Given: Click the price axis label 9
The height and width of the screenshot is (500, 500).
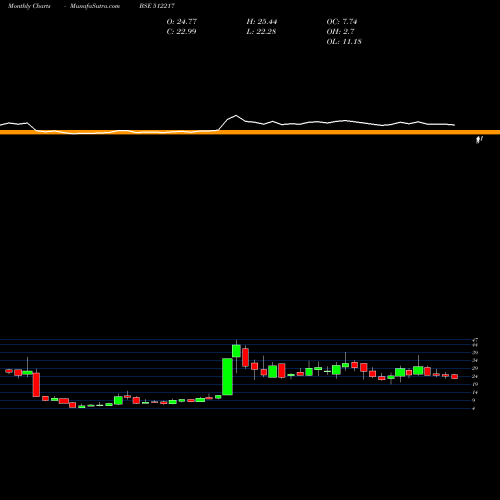Looking at the screenshot, I should [474, 400].
